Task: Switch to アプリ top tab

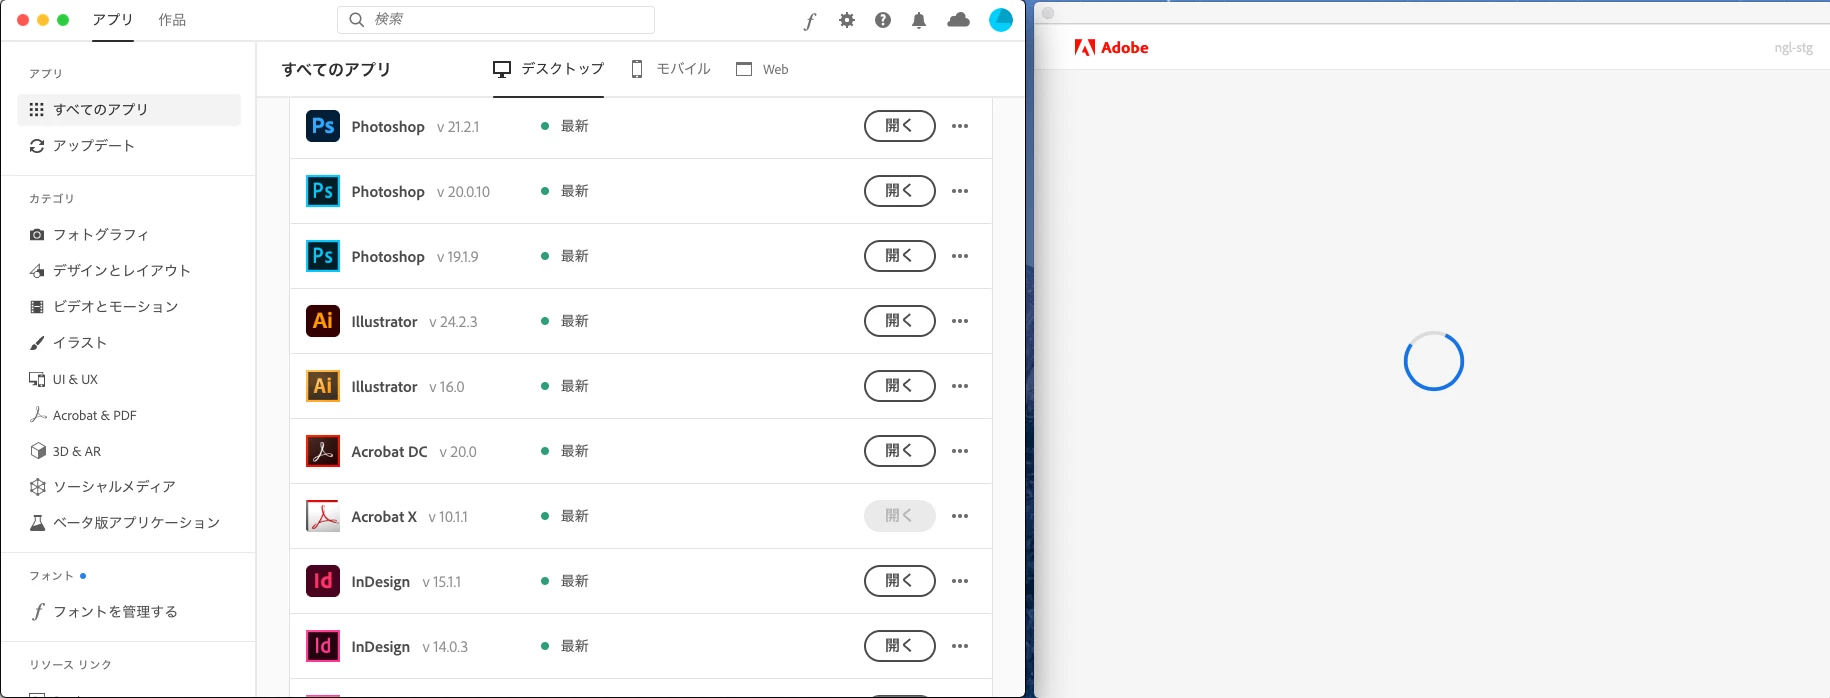Action: coord(113,20)
